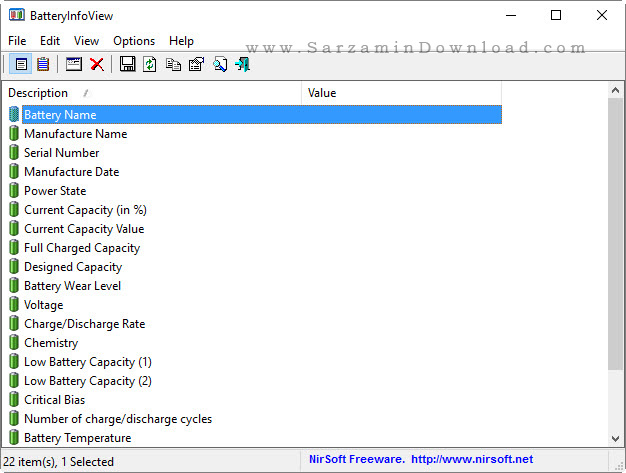
Task: Click the red X delete icon
Action: click(97, 65)
